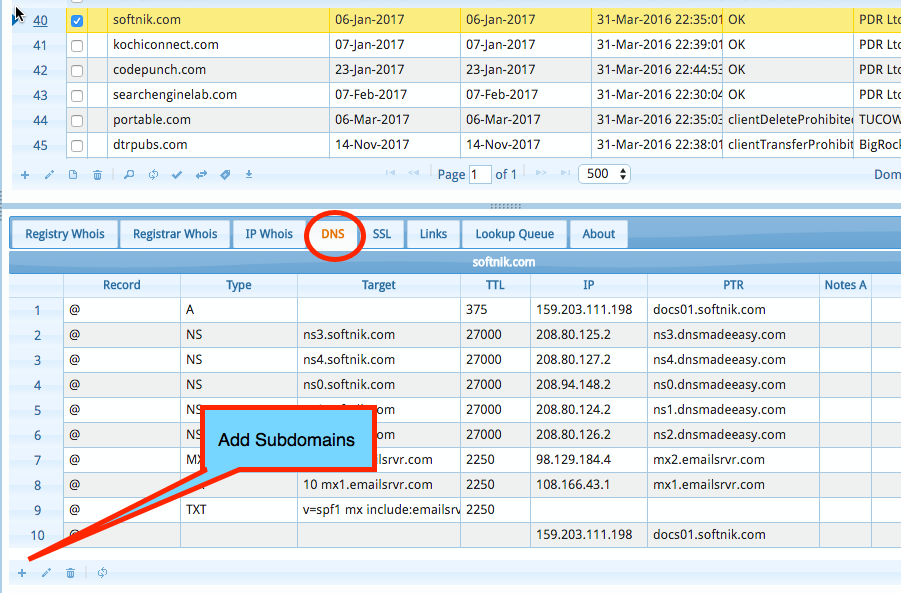Go to the next page with the pager icon
This screenshot has height=593, width=901.
541,173
